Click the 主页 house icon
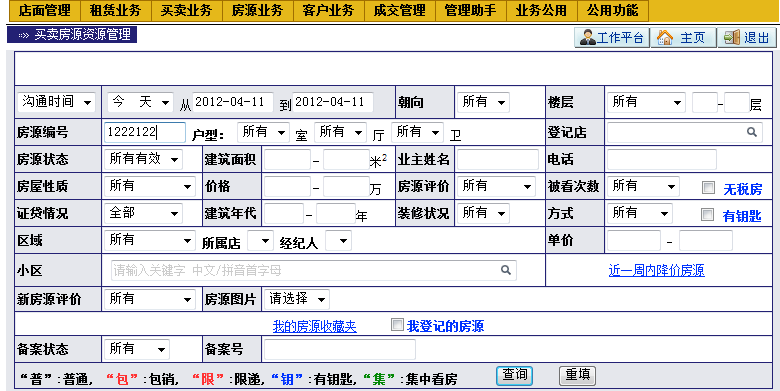 [x=665, y=38]
